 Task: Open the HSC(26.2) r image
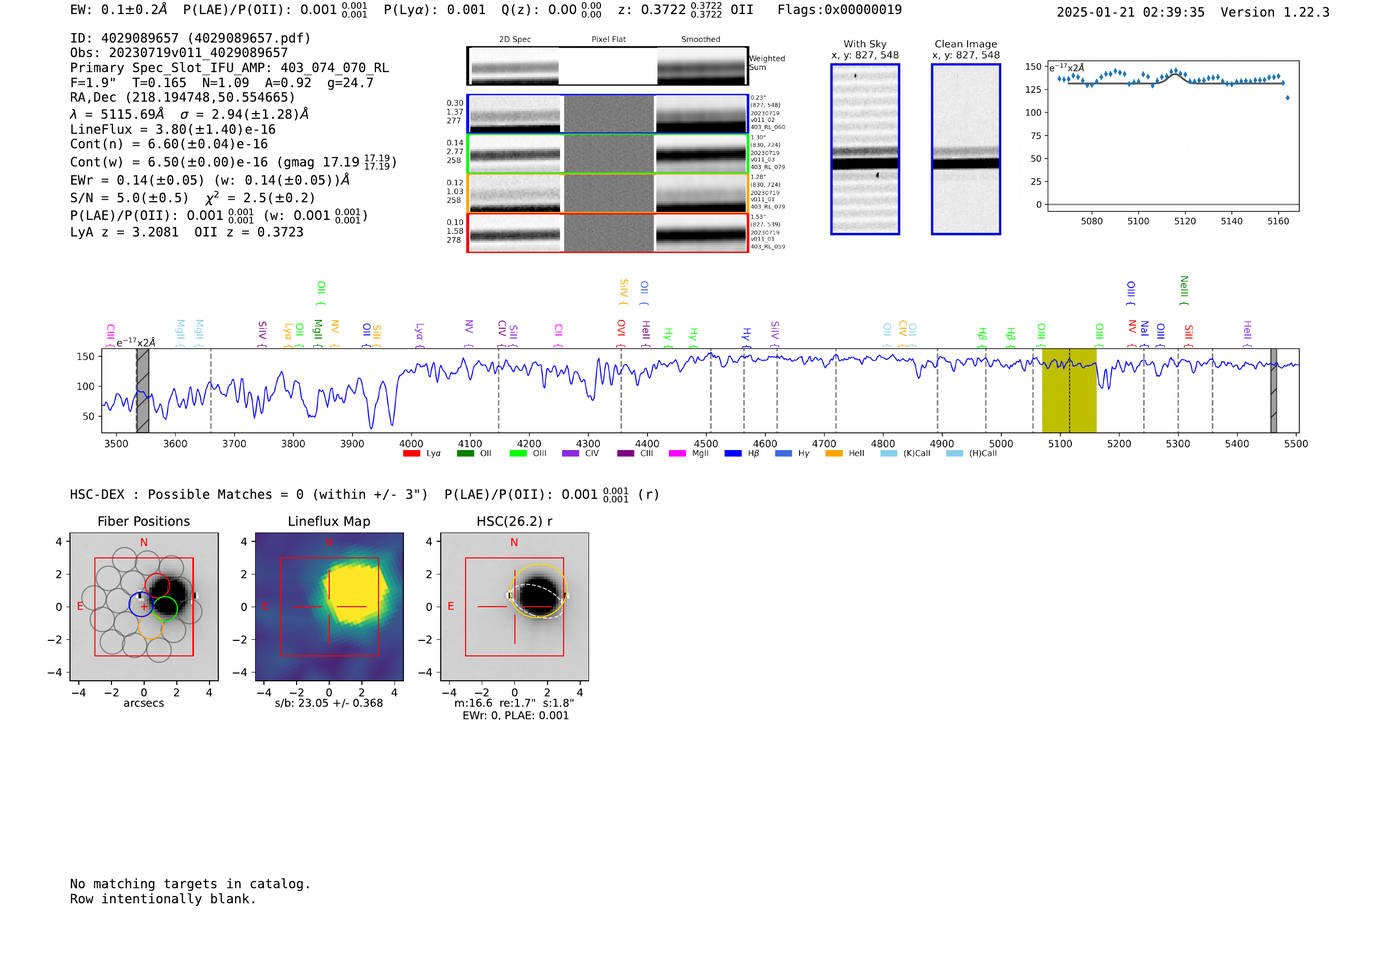514,606
